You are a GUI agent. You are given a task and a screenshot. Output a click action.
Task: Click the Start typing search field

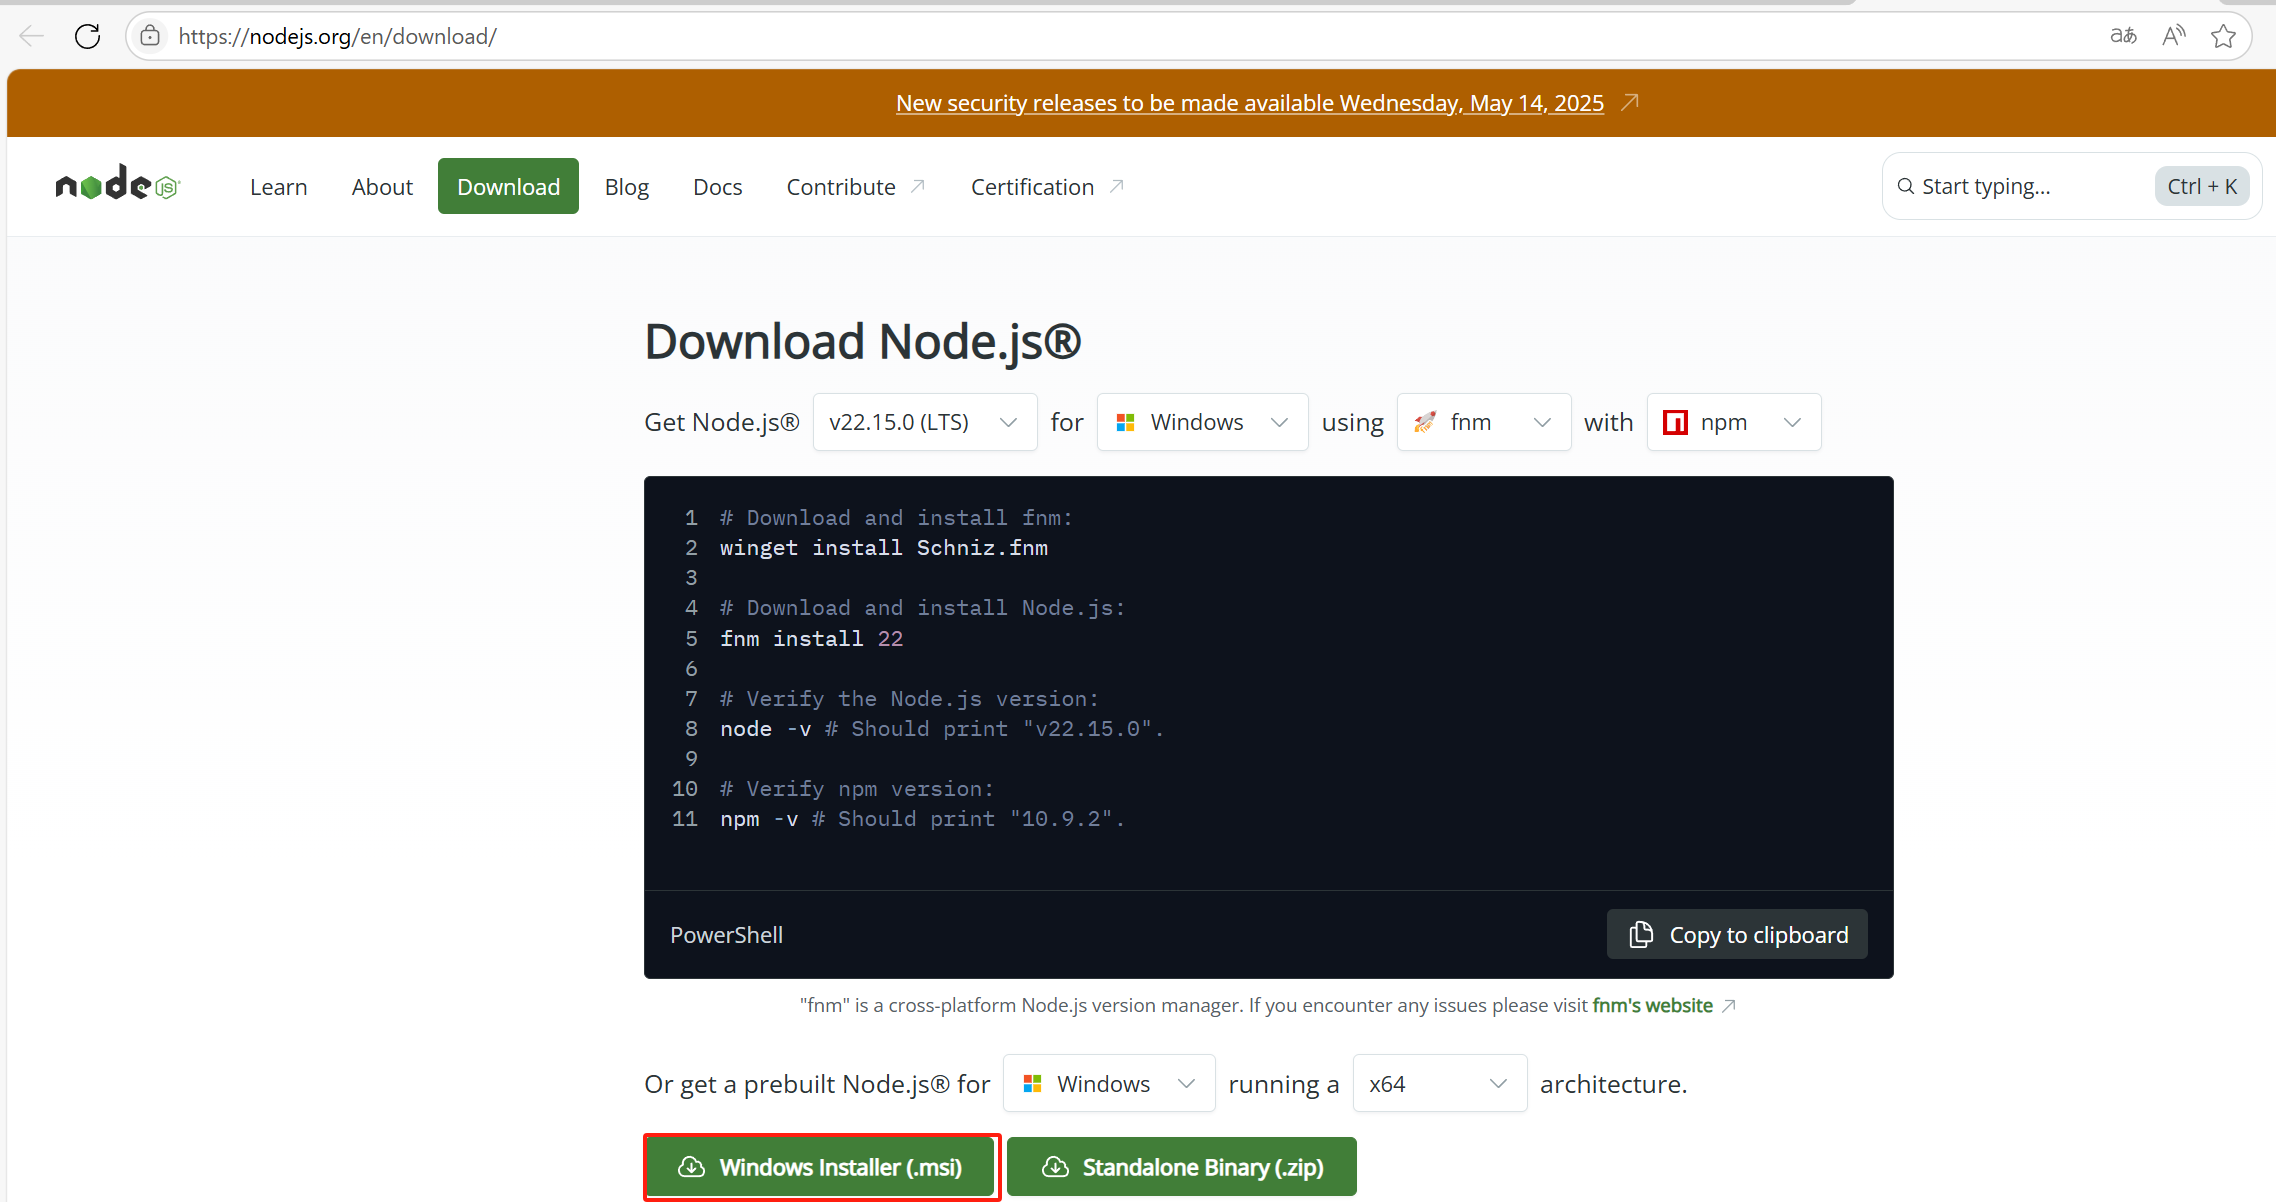2072,186
